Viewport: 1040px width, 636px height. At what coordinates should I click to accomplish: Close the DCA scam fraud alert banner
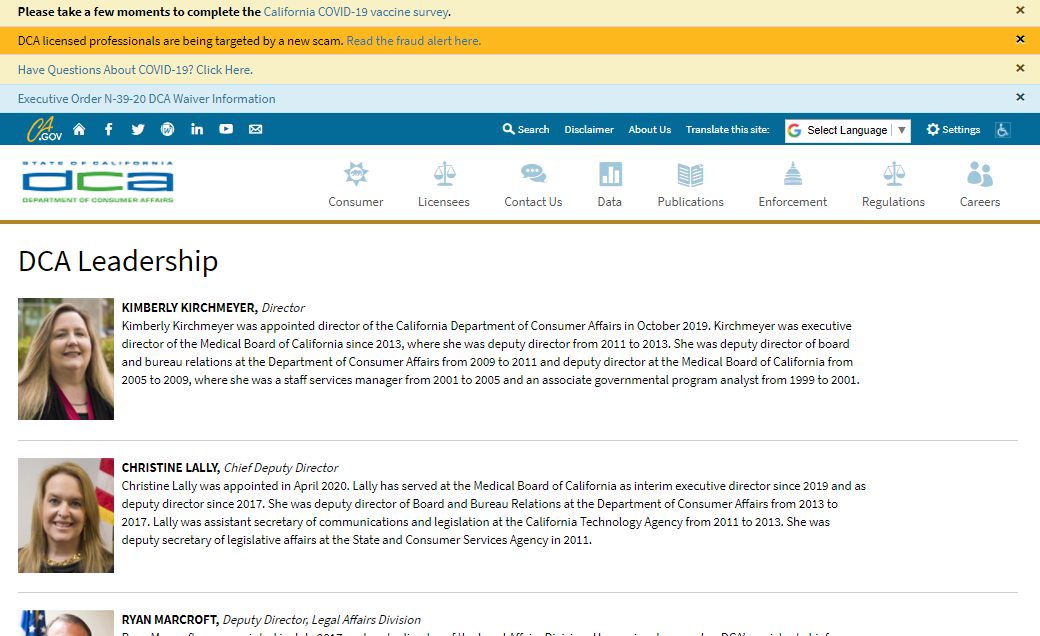coord(1020,40)
